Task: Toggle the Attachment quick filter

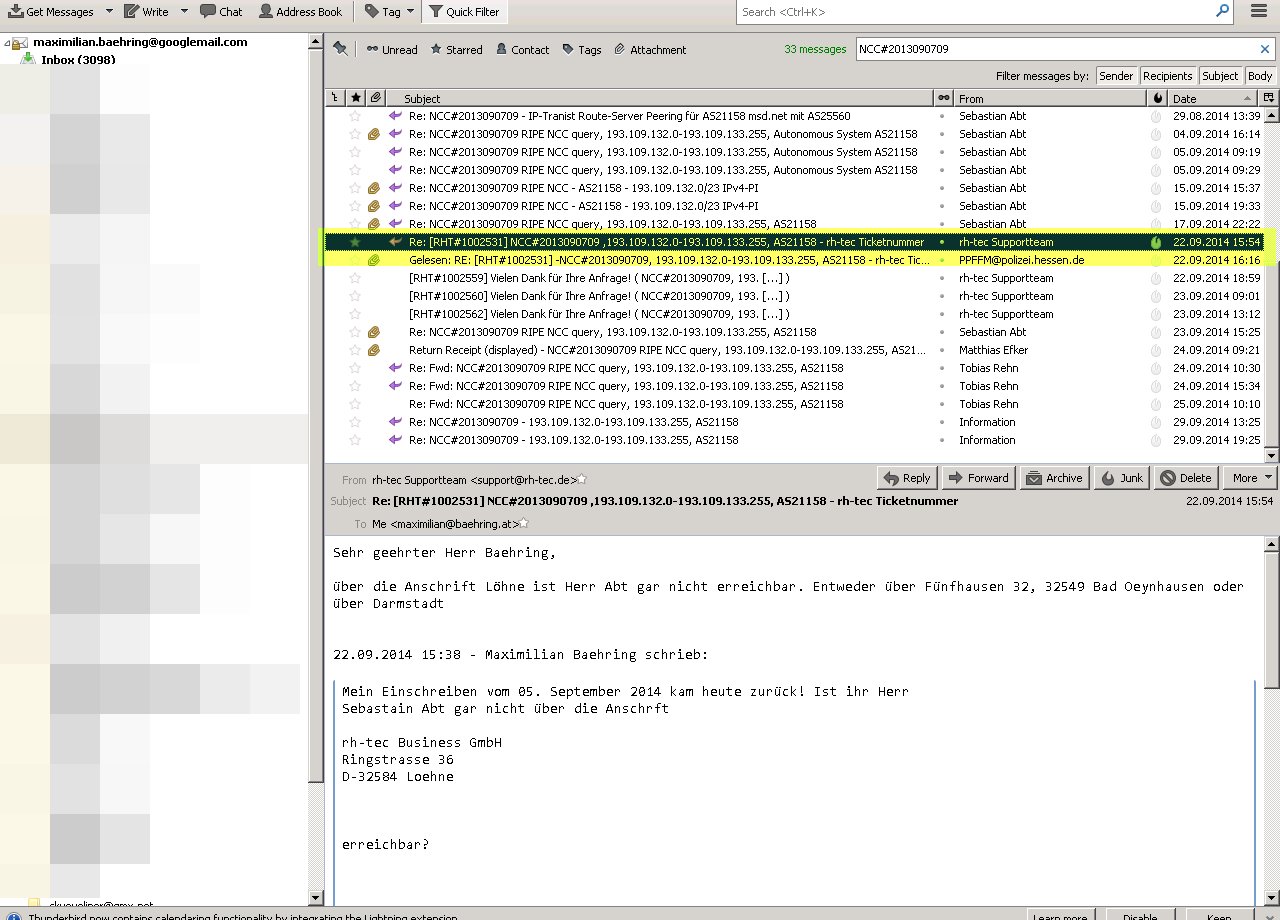Action: point(650,49)
